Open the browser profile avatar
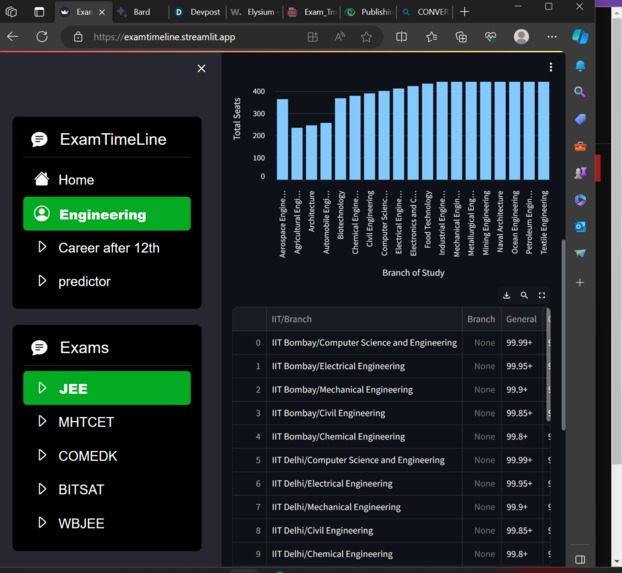The height and width of the screenshot is (573, 622). (521, 37)
